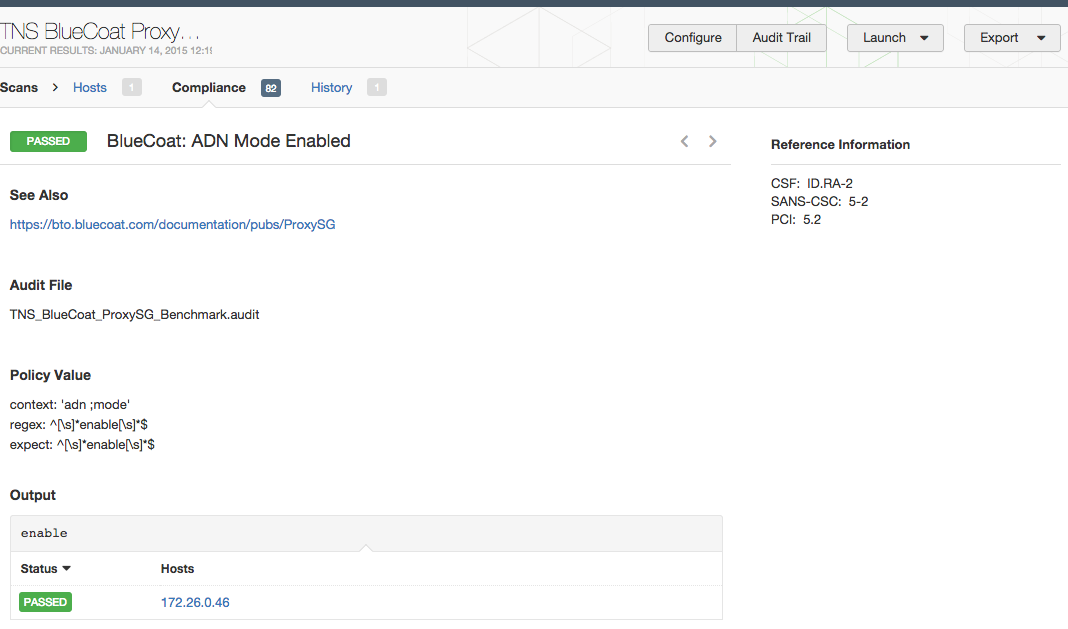
Task: Click the Hosts tab count badge
Action: point(131,87)
